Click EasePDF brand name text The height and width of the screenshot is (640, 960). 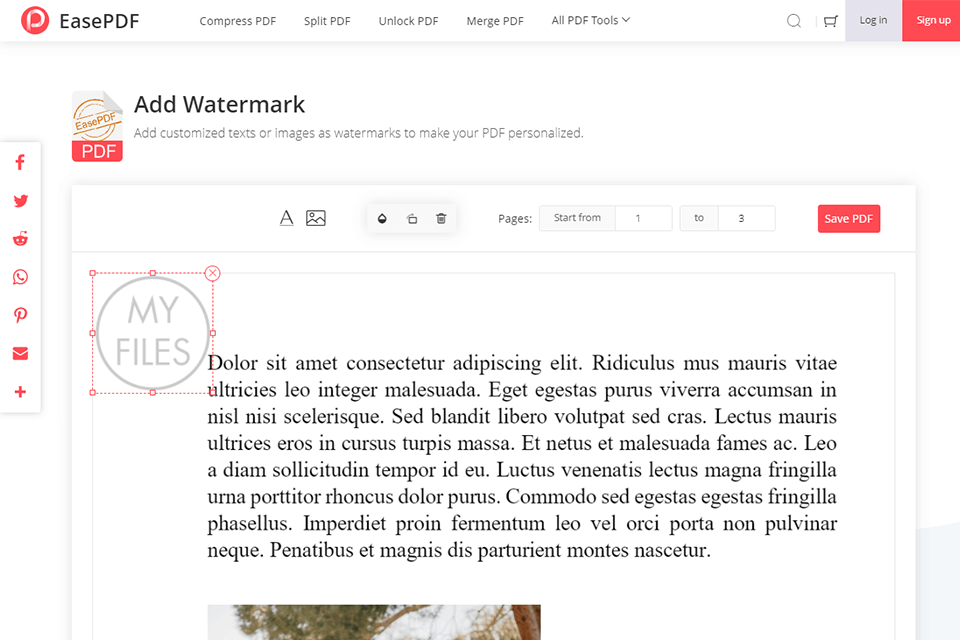click(99, 21)
